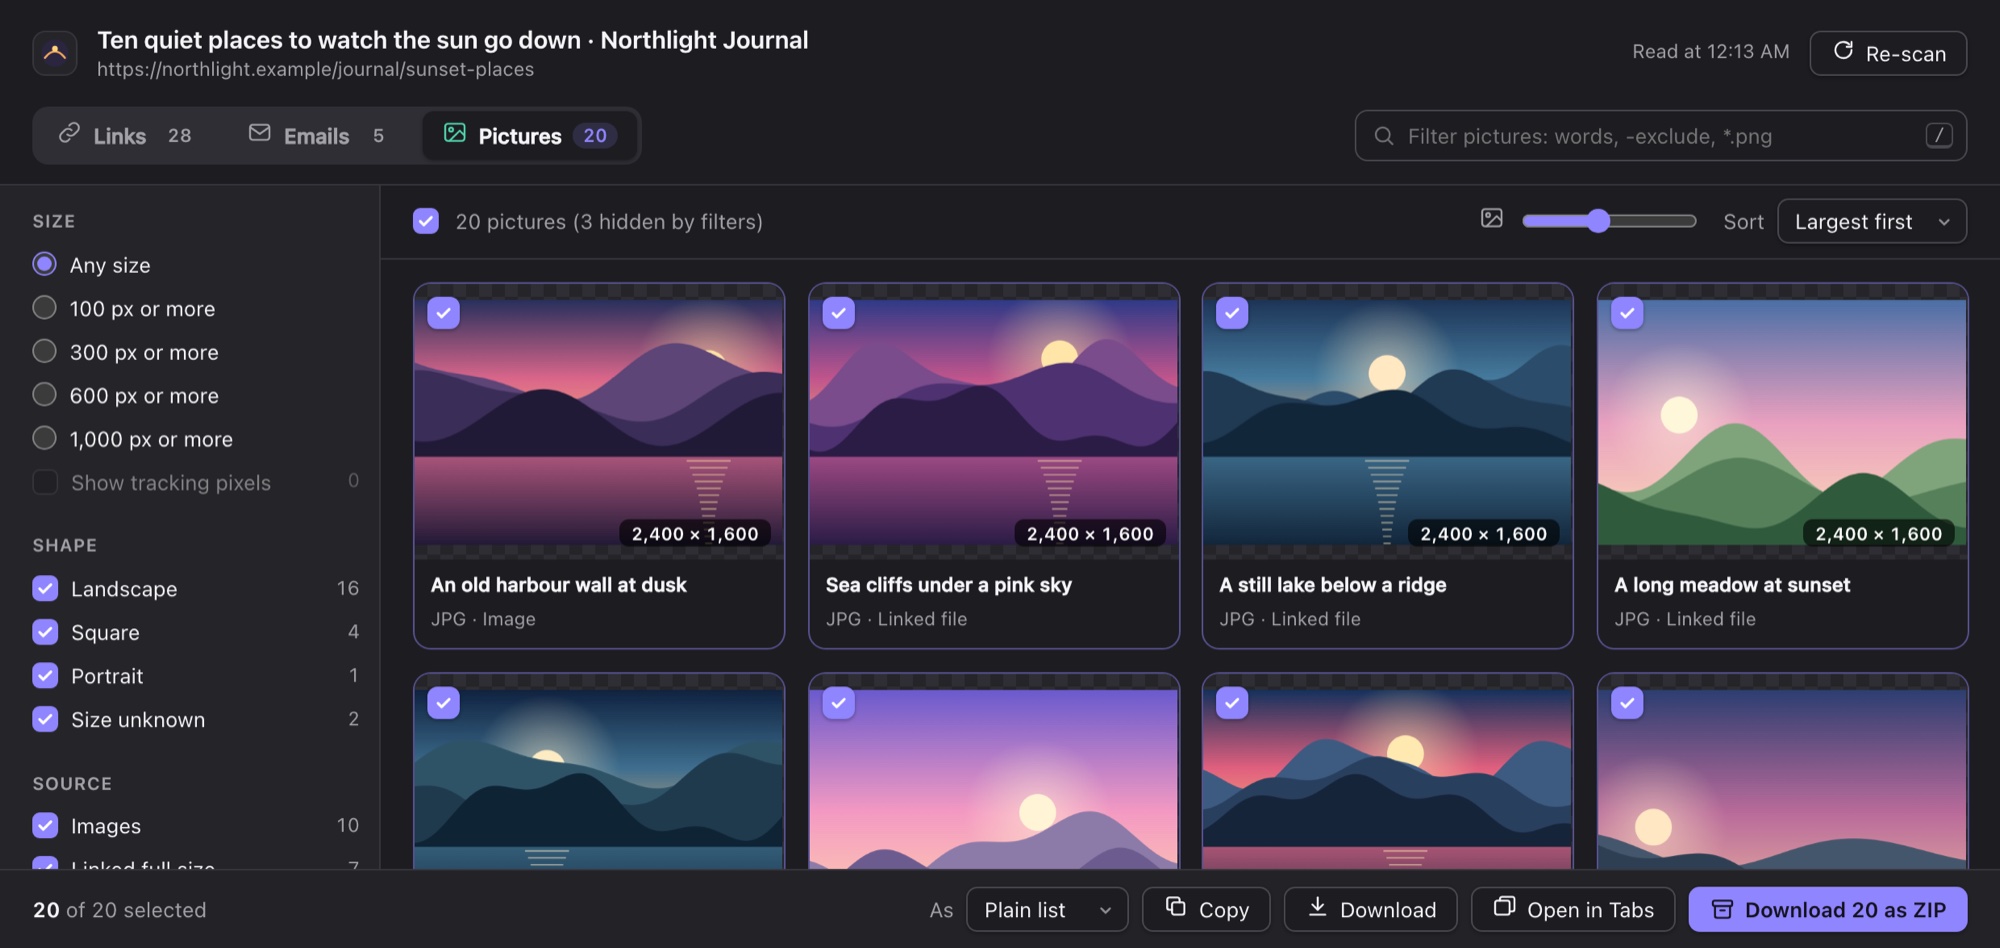This screenshot has width=2000, height=948.
Task: Click the Landscape count '16'
Action: [348, 588]
